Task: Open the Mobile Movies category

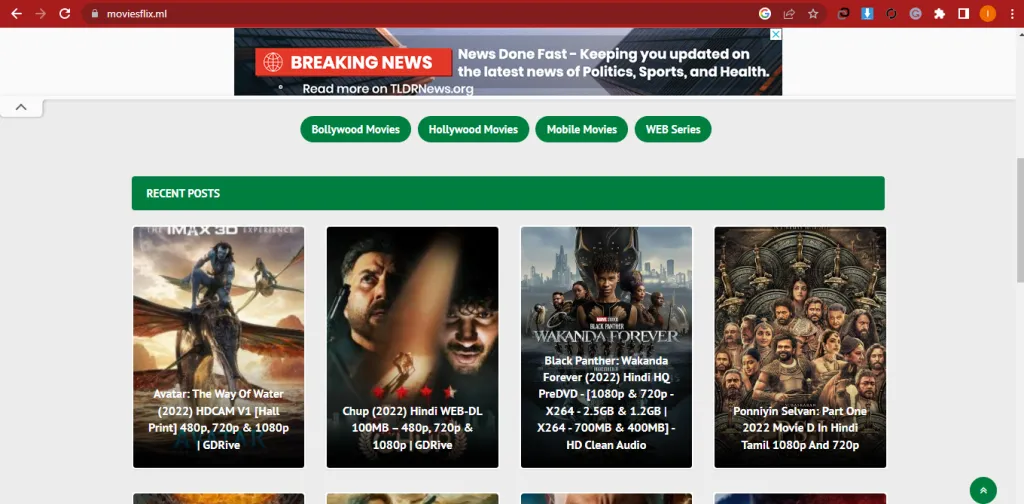Action: tap(581, 129)
